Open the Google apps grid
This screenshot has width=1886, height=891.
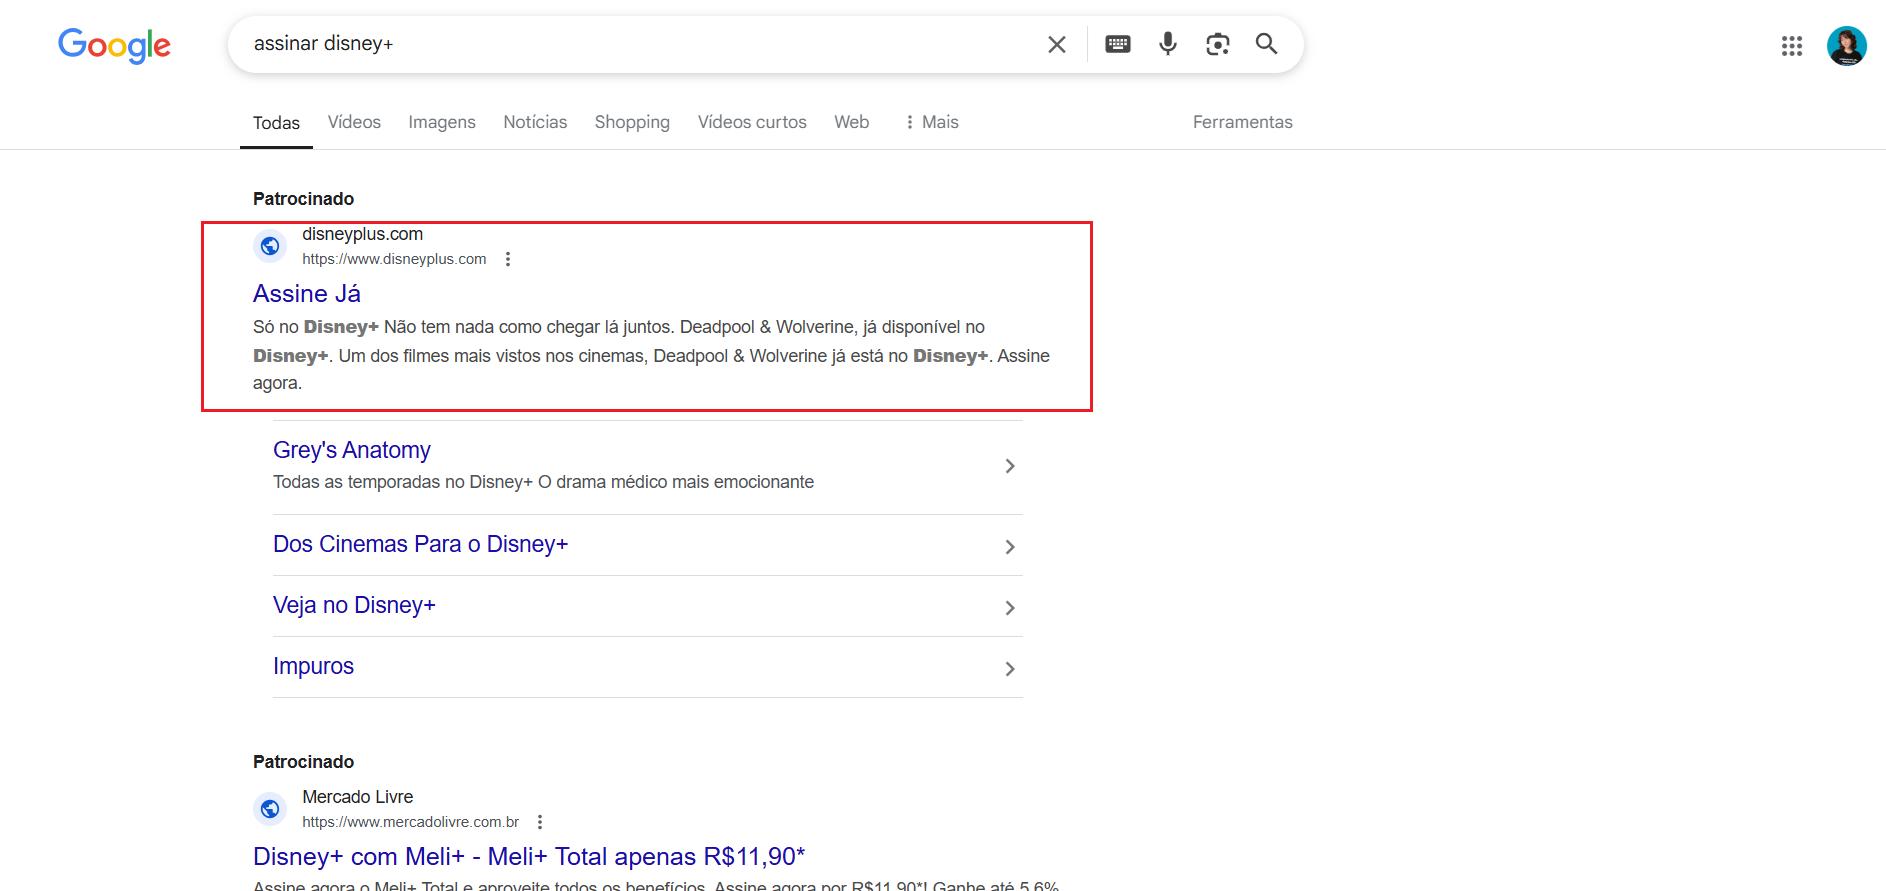click(x=1791, y=46)
